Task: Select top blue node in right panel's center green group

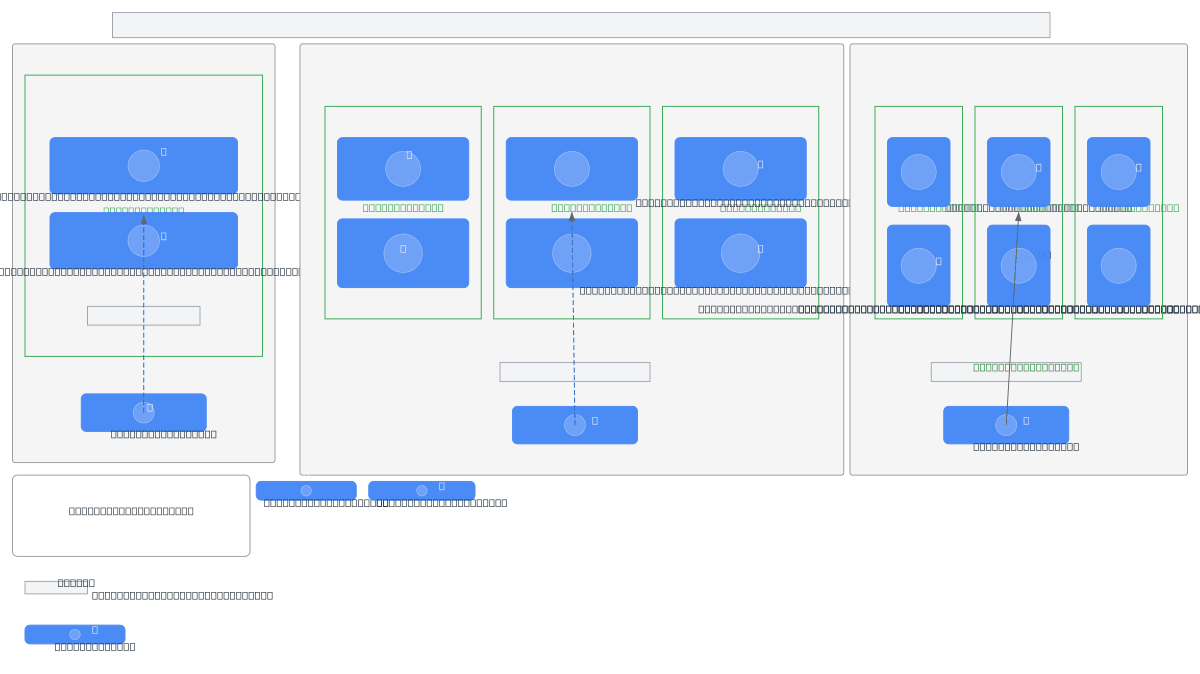Action: [1019, 172]
